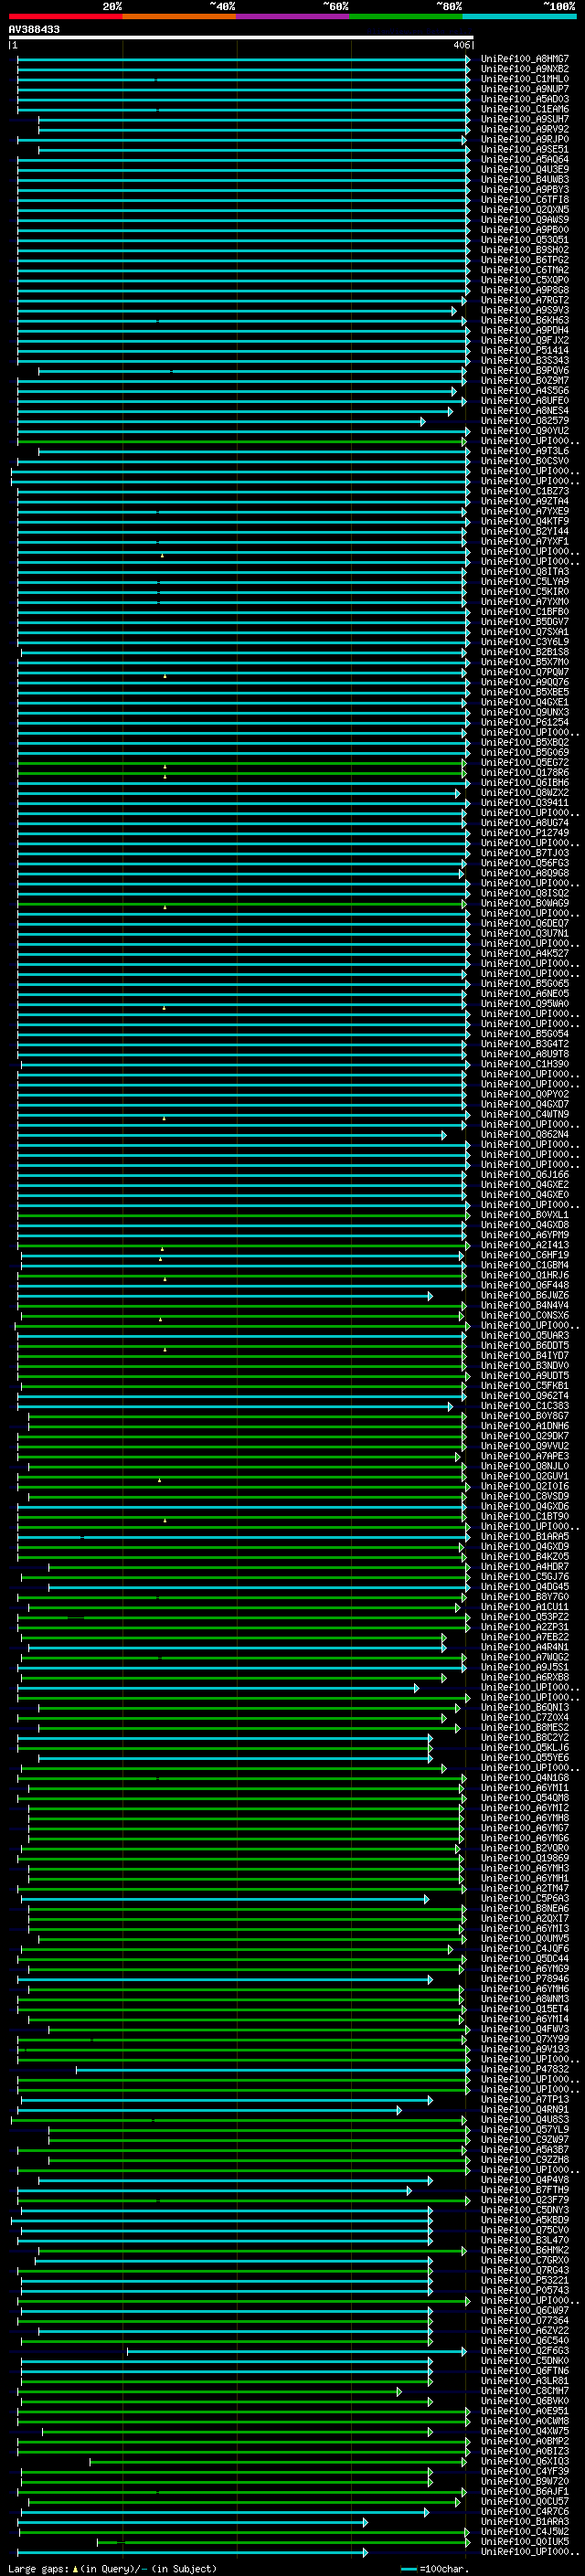Screen dimensions: 585x2576
Task: Select the UniRef100_Q53Q51 label
Action: pos(525,240)
